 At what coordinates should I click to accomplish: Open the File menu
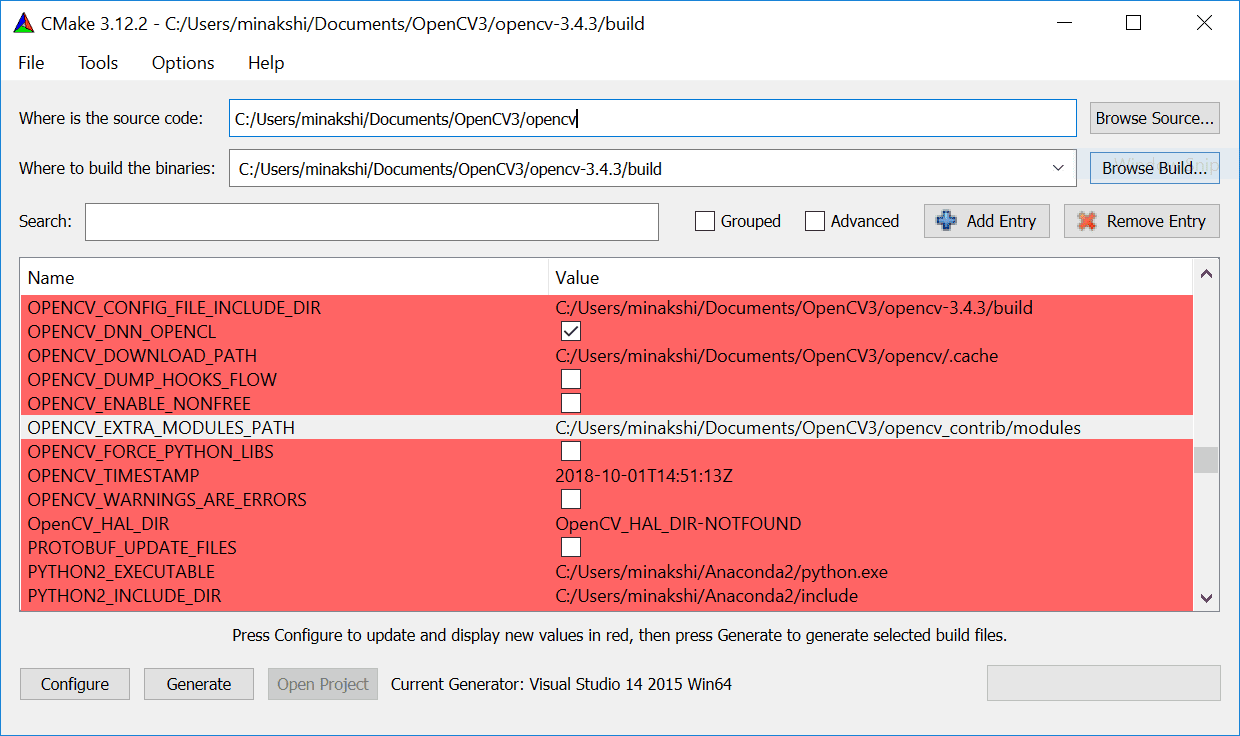click(x=31, y=63)
